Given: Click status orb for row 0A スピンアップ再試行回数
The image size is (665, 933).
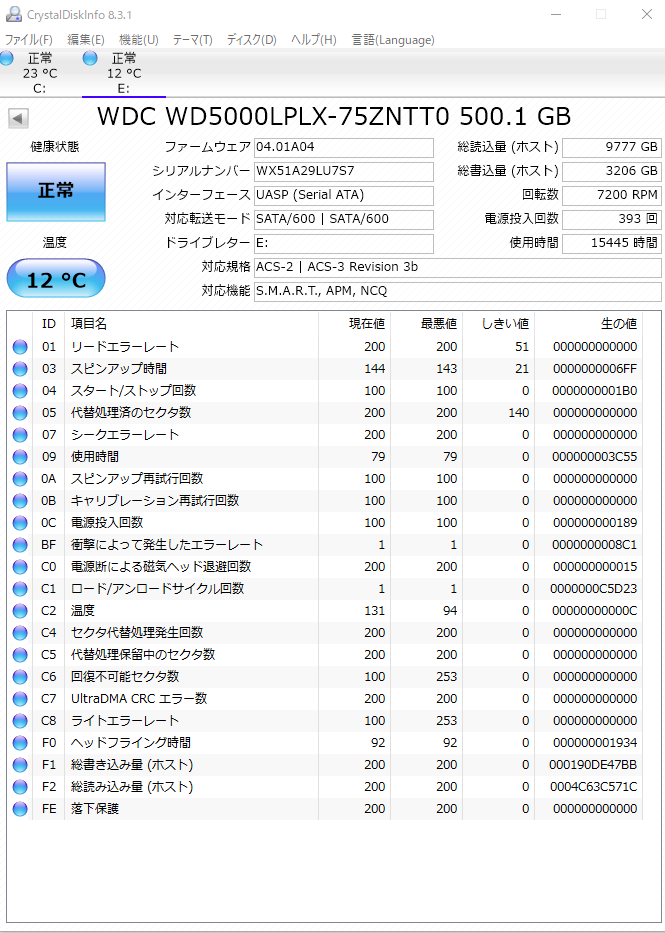Looking at the screenshot, I should coord(20,479).
